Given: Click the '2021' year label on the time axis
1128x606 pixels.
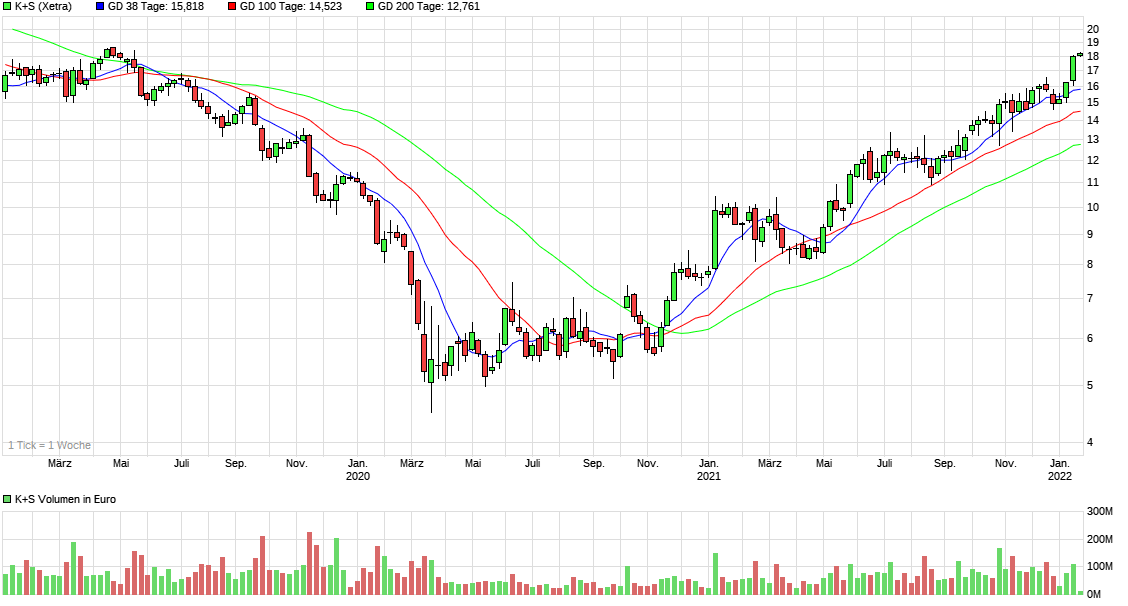Looking at the screenshot, I should [709, 476].
